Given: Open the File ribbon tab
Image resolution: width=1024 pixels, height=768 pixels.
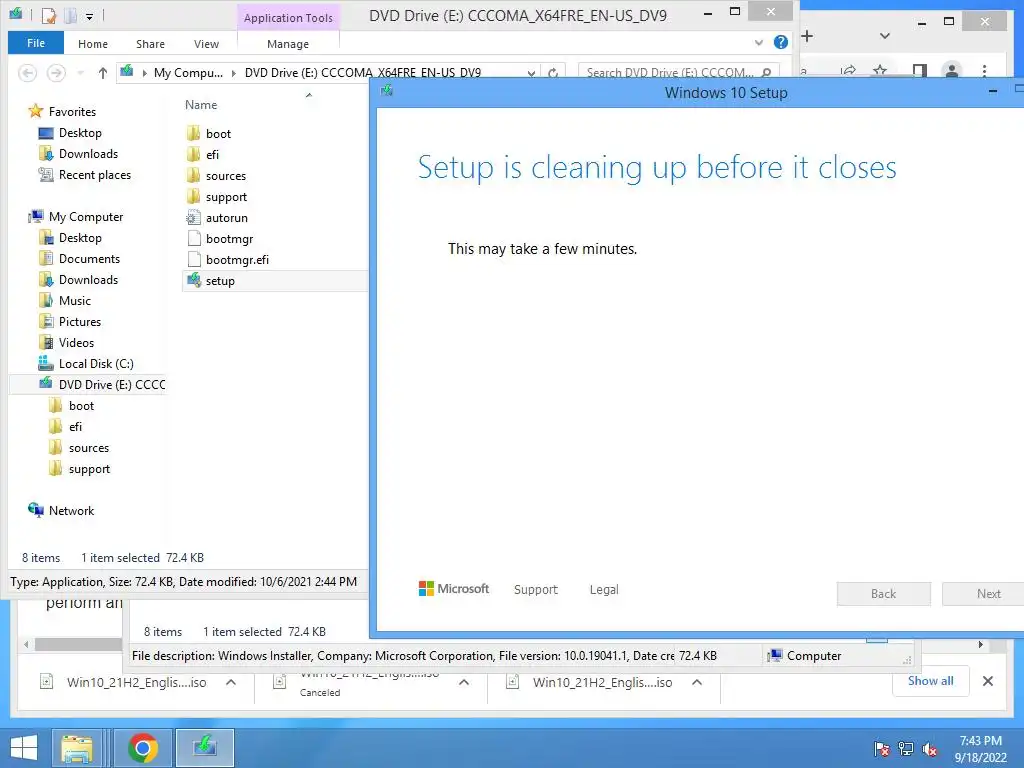Looking at the screenshot, I should 36,43.
